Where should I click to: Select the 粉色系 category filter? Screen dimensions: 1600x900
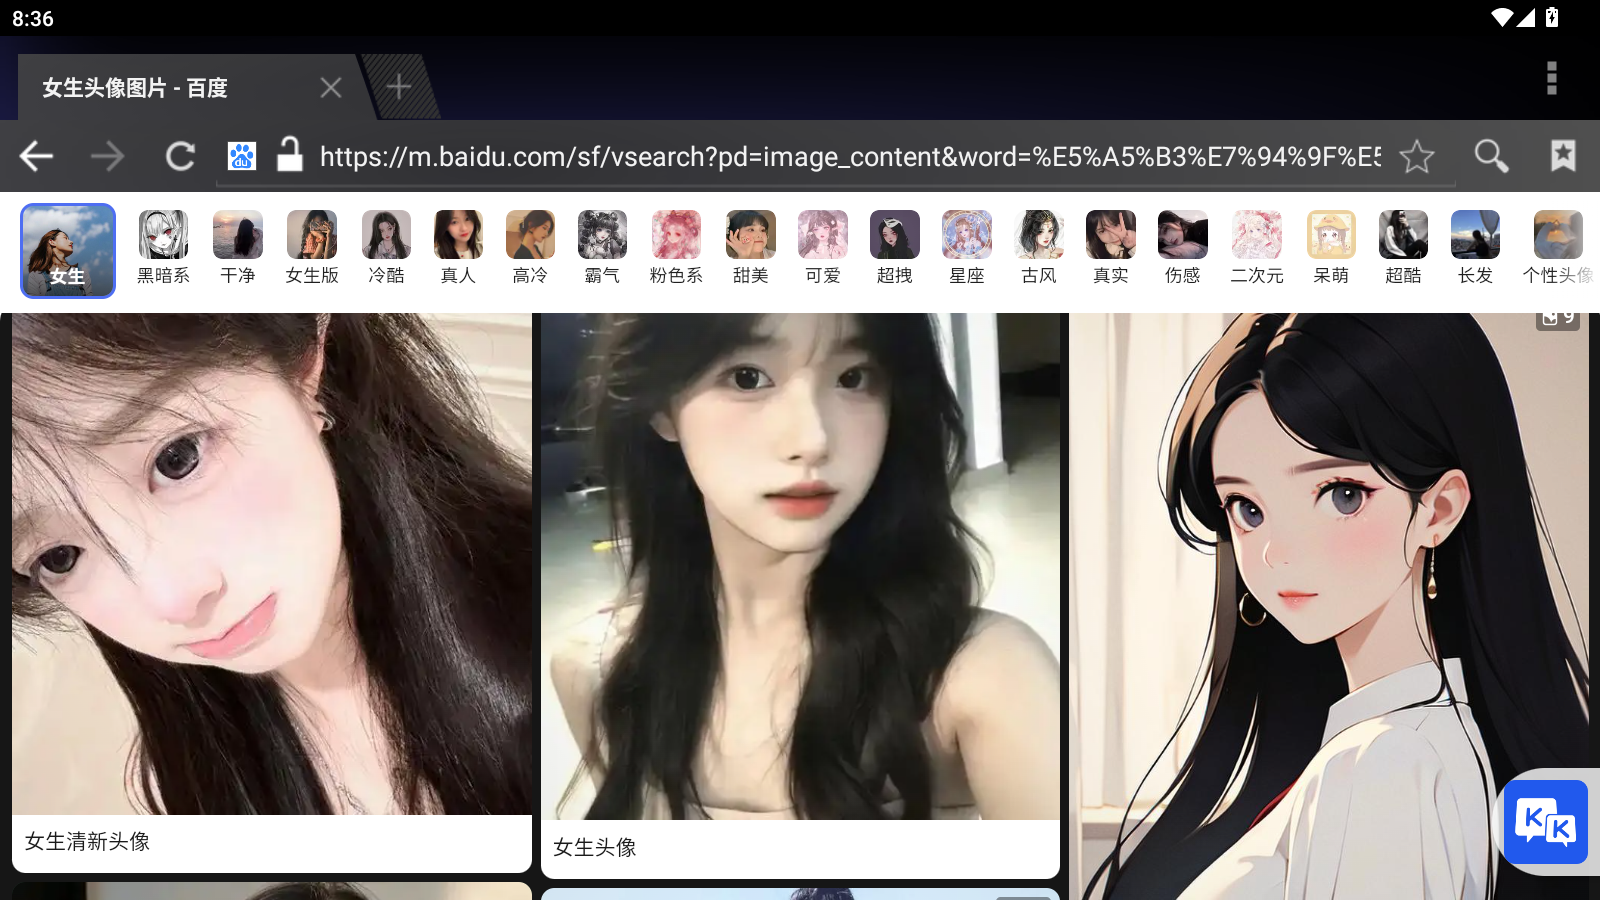[676, 249]
